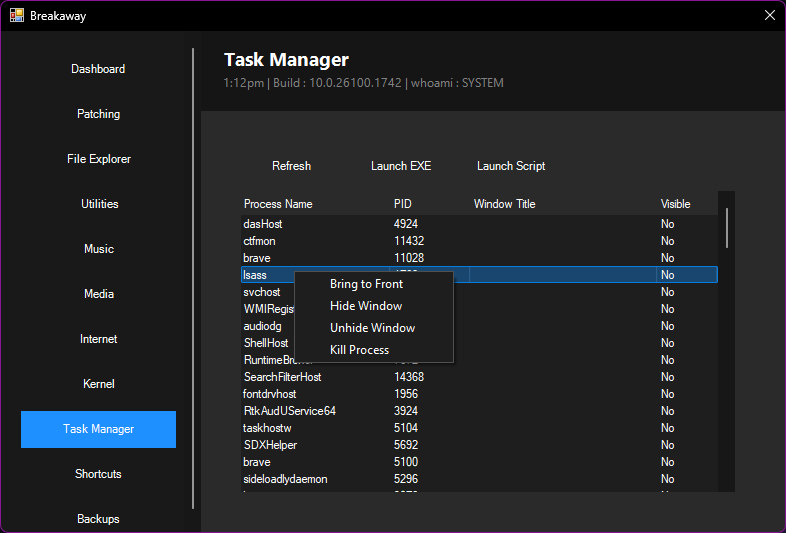Click PID 11432 cell
The image size is (786, 533).
pos(409,241)
